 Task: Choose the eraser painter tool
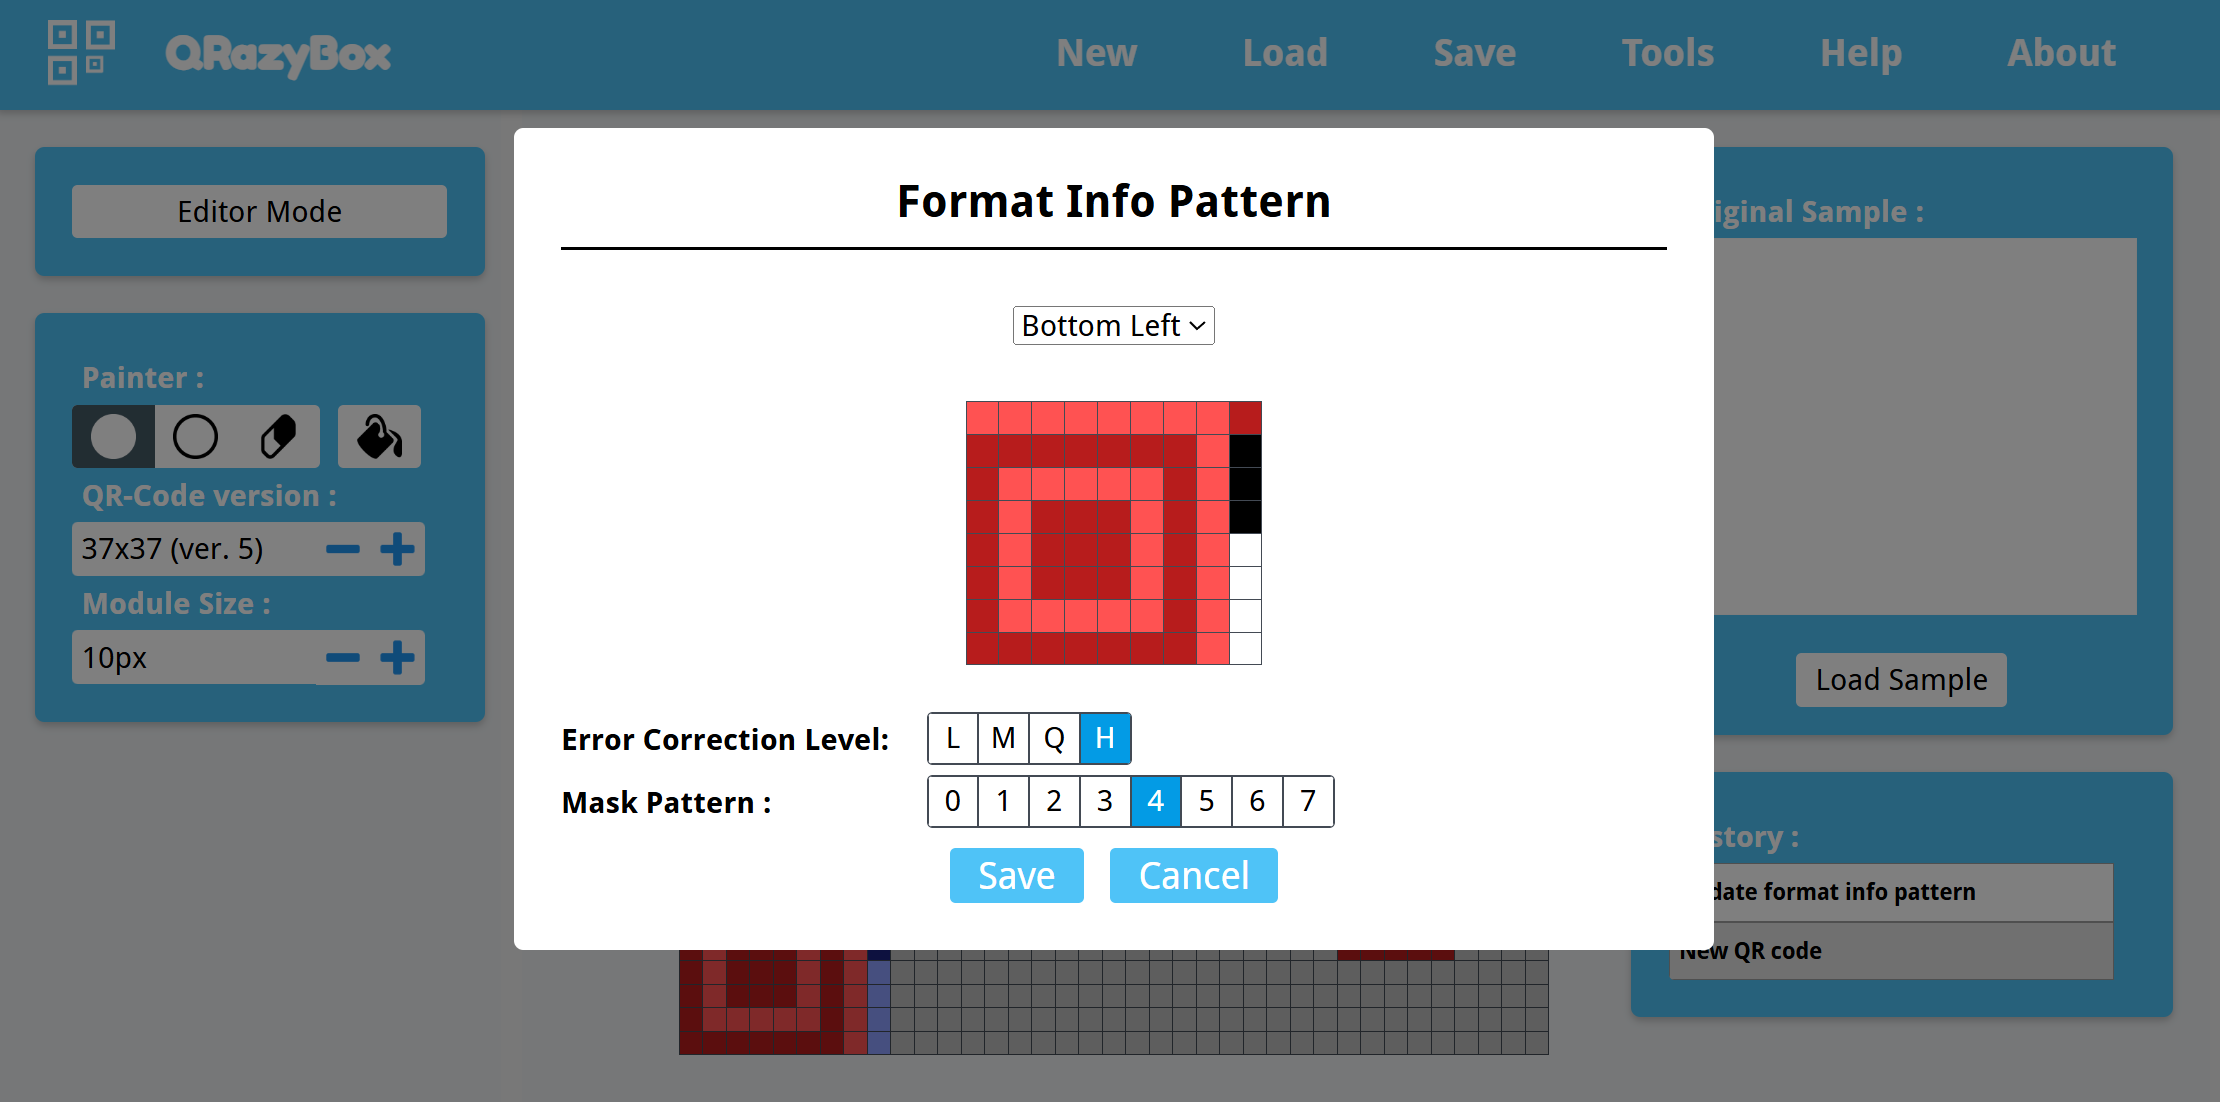tap(278, 437)
